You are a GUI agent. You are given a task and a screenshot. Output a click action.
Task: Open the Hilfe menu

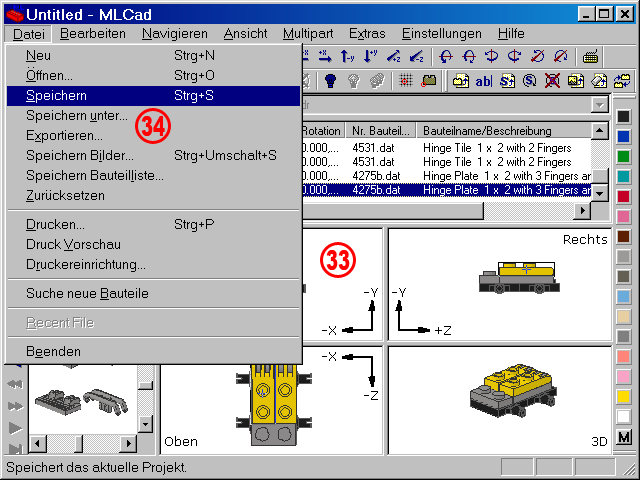[511, 33]
